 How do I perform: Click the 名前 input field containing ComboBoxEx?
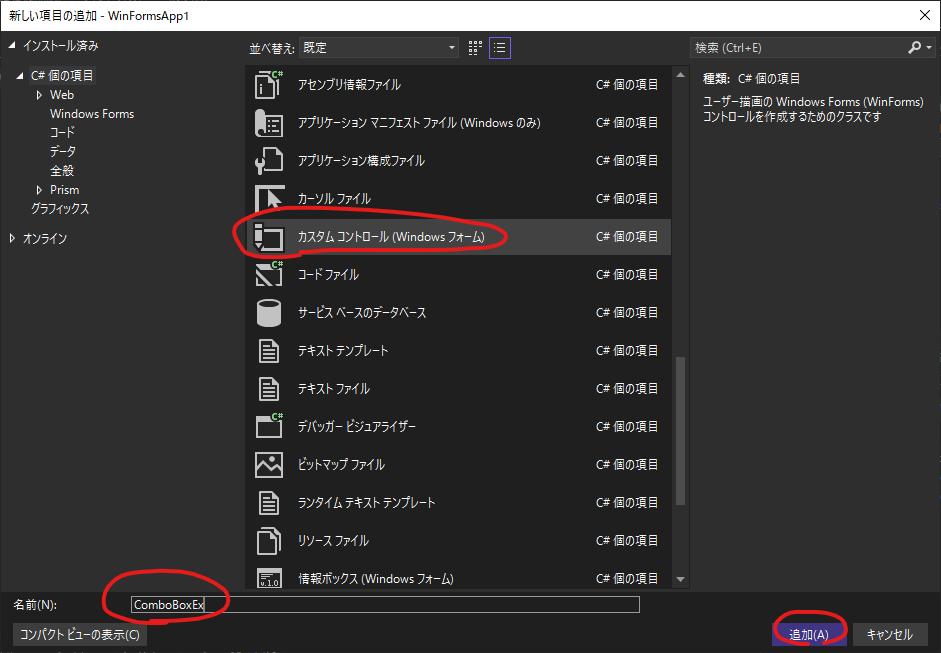point(385,605)
